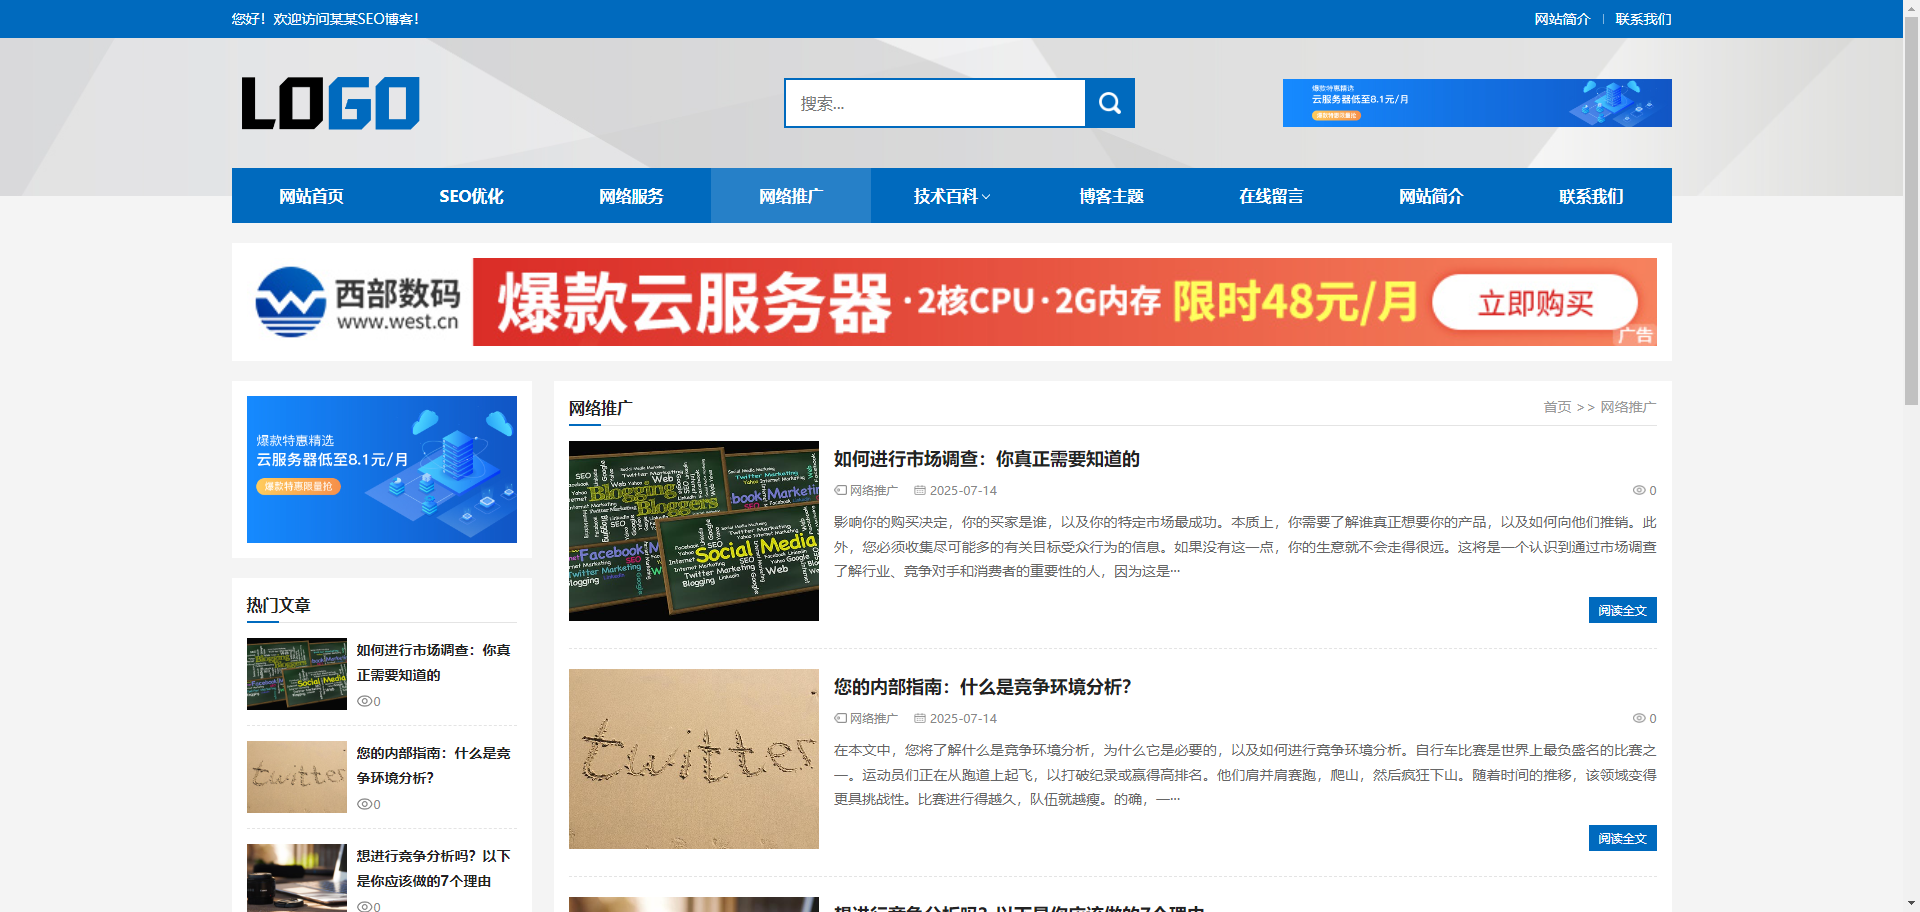The height and width of the screenshot is (912, 1920).
Task: Click the 热门文章 sidebar heading
Action: point(279,605)
